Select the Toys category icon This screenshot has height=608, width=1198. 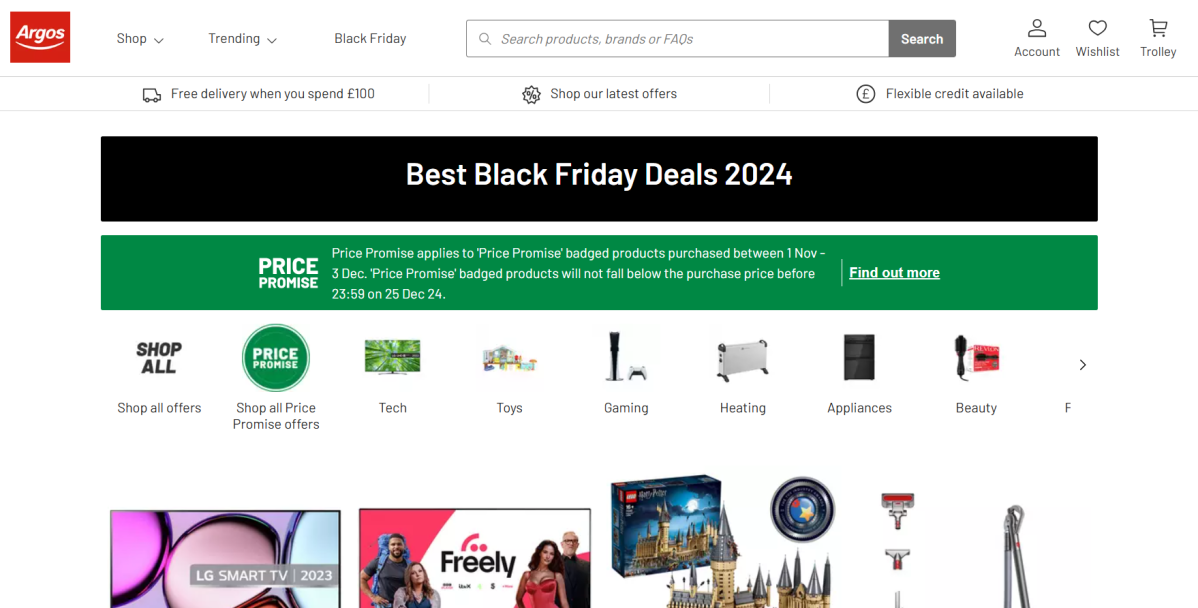pos(509,357)
